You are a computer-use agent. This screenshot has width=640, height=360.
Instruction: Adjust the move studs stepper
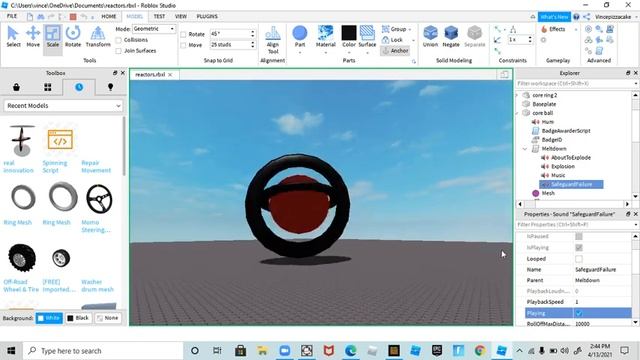pyautogui.click(x=252, y=44)
